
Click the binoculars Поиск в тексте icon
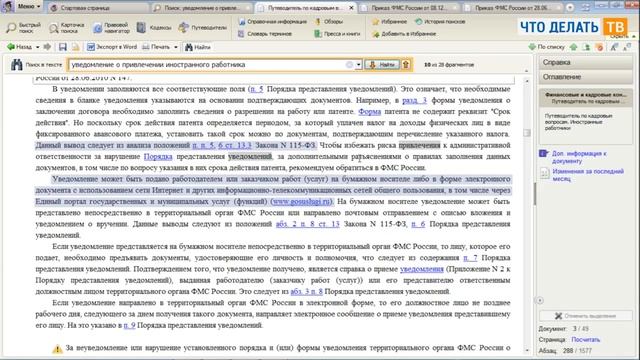(16, 64)
